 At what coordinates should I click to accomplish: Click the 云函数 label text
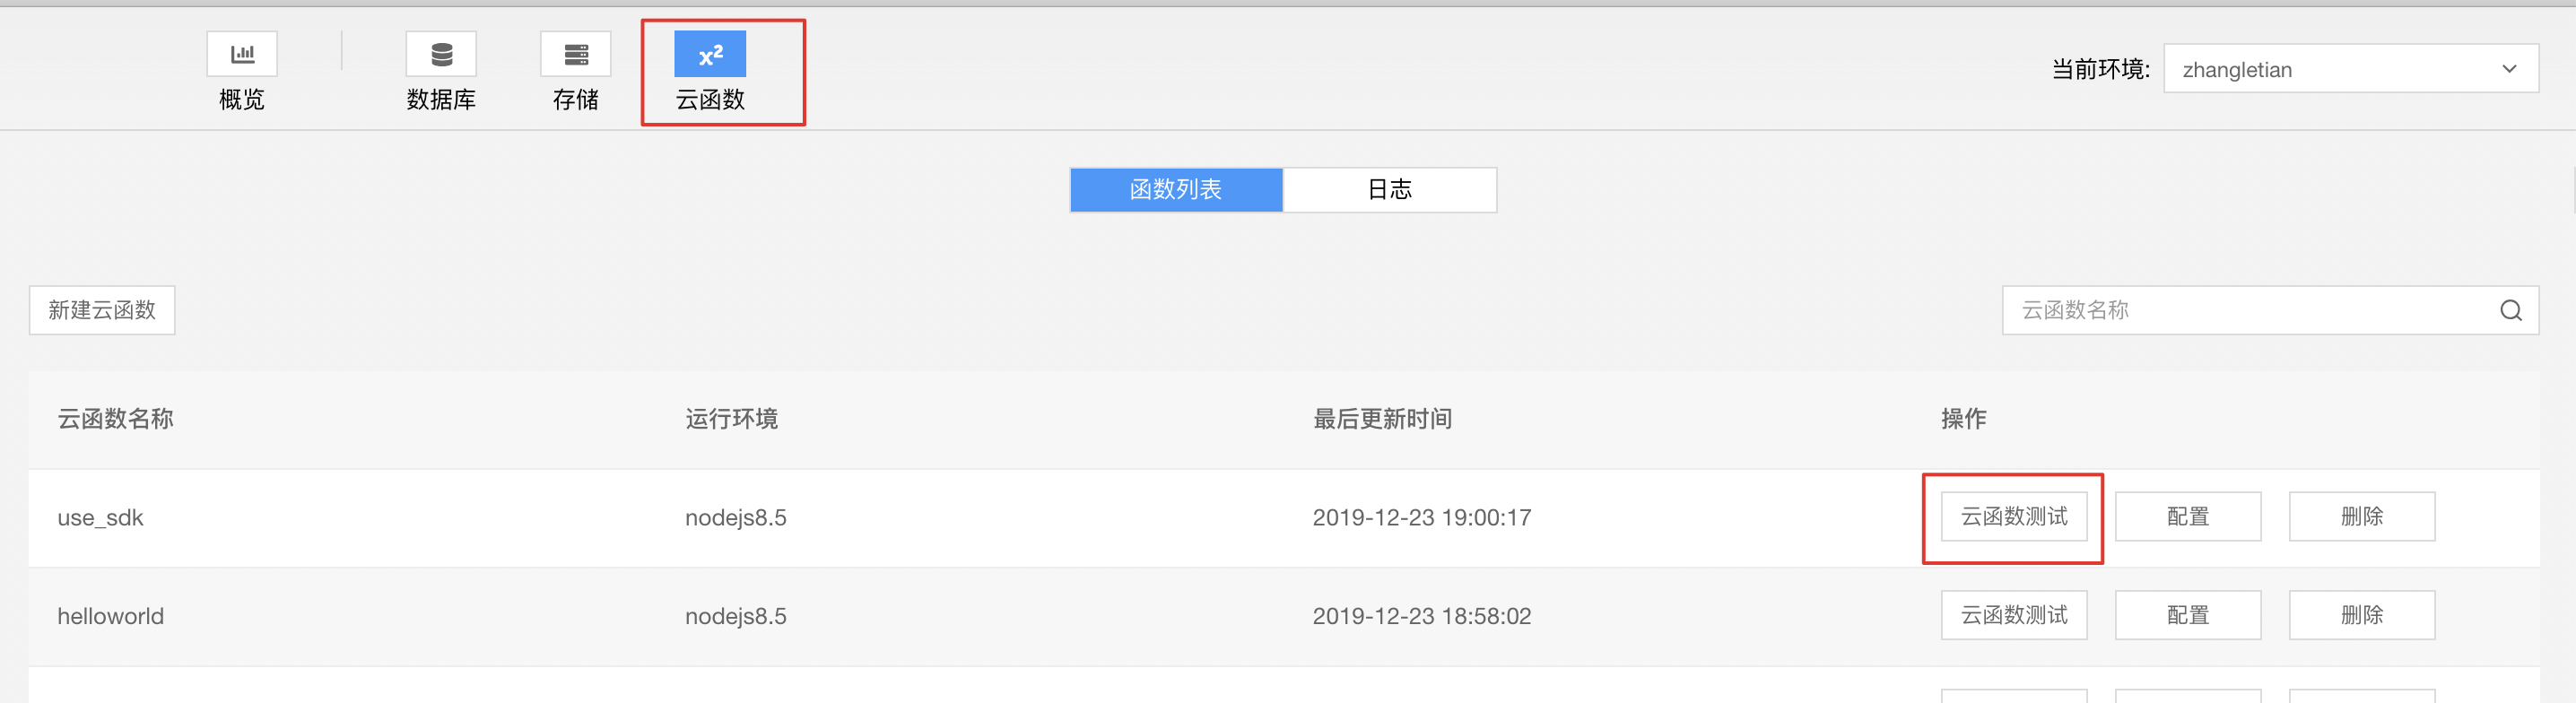click(710, 100)
